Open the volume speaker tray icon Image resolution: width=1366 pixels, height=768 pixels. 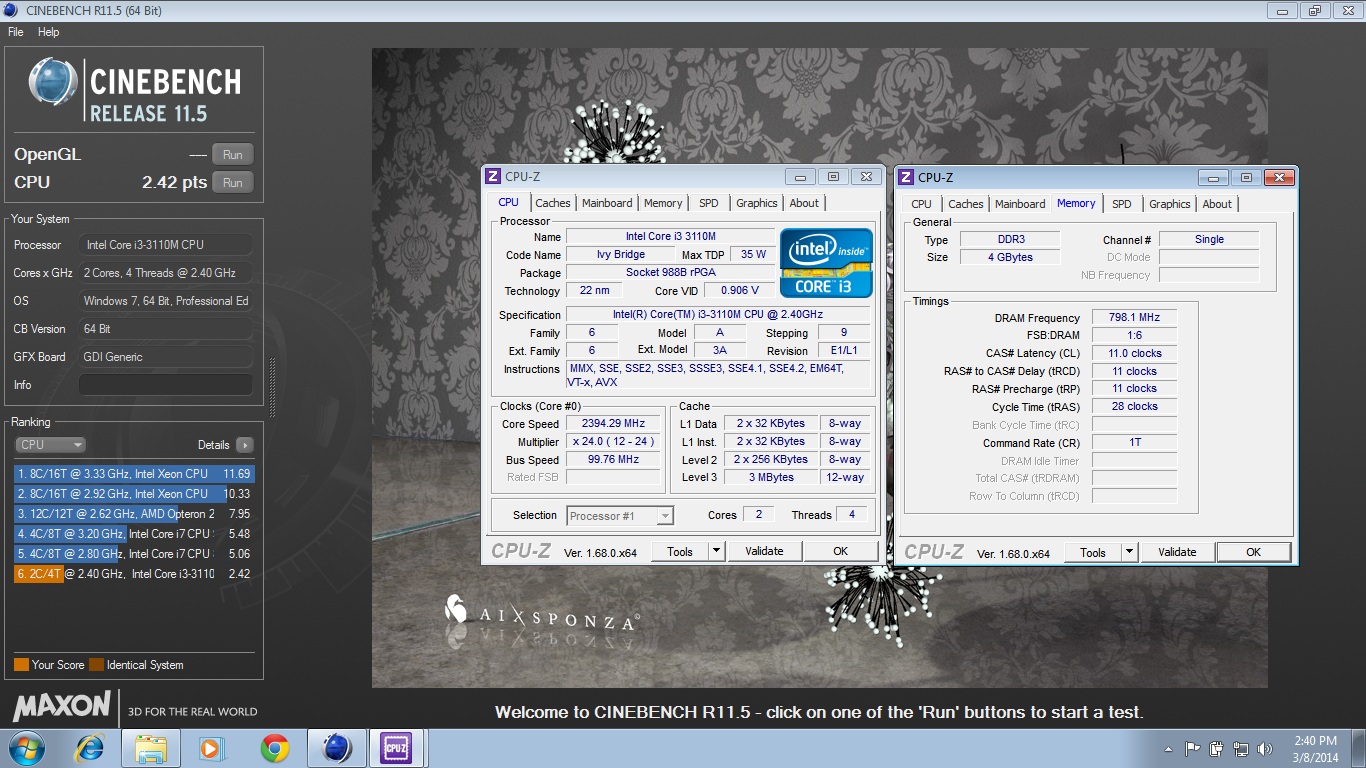tap(1266, 748)
